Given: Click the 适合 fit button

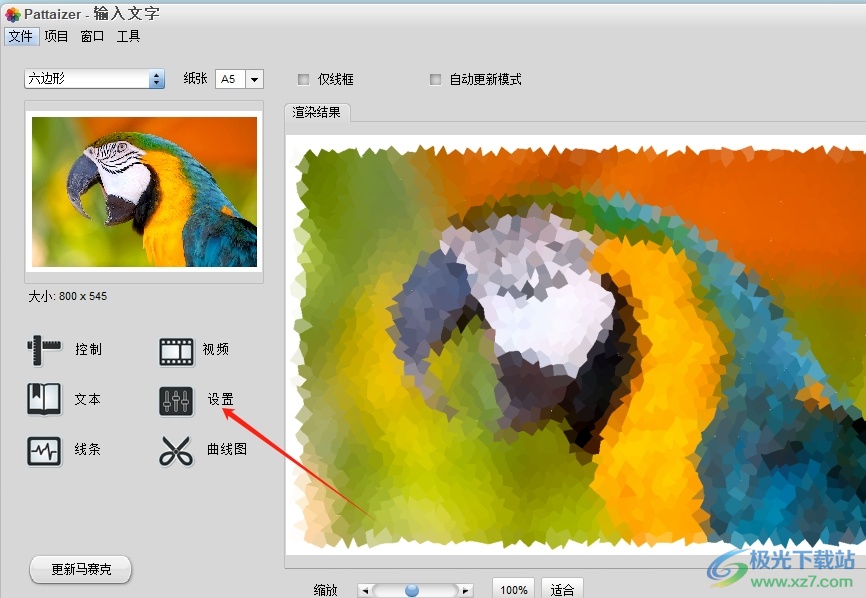Looking at the screenshot, I should pos(562,589).
